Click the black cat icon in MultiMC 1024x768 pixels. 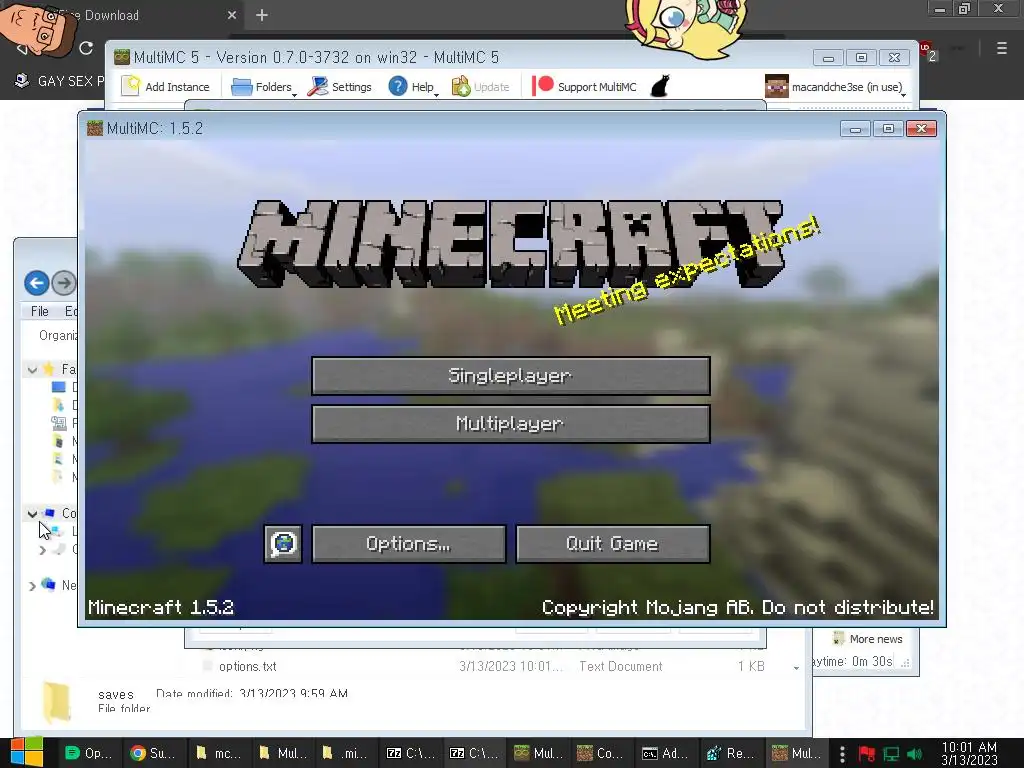[x=660, y=86]
